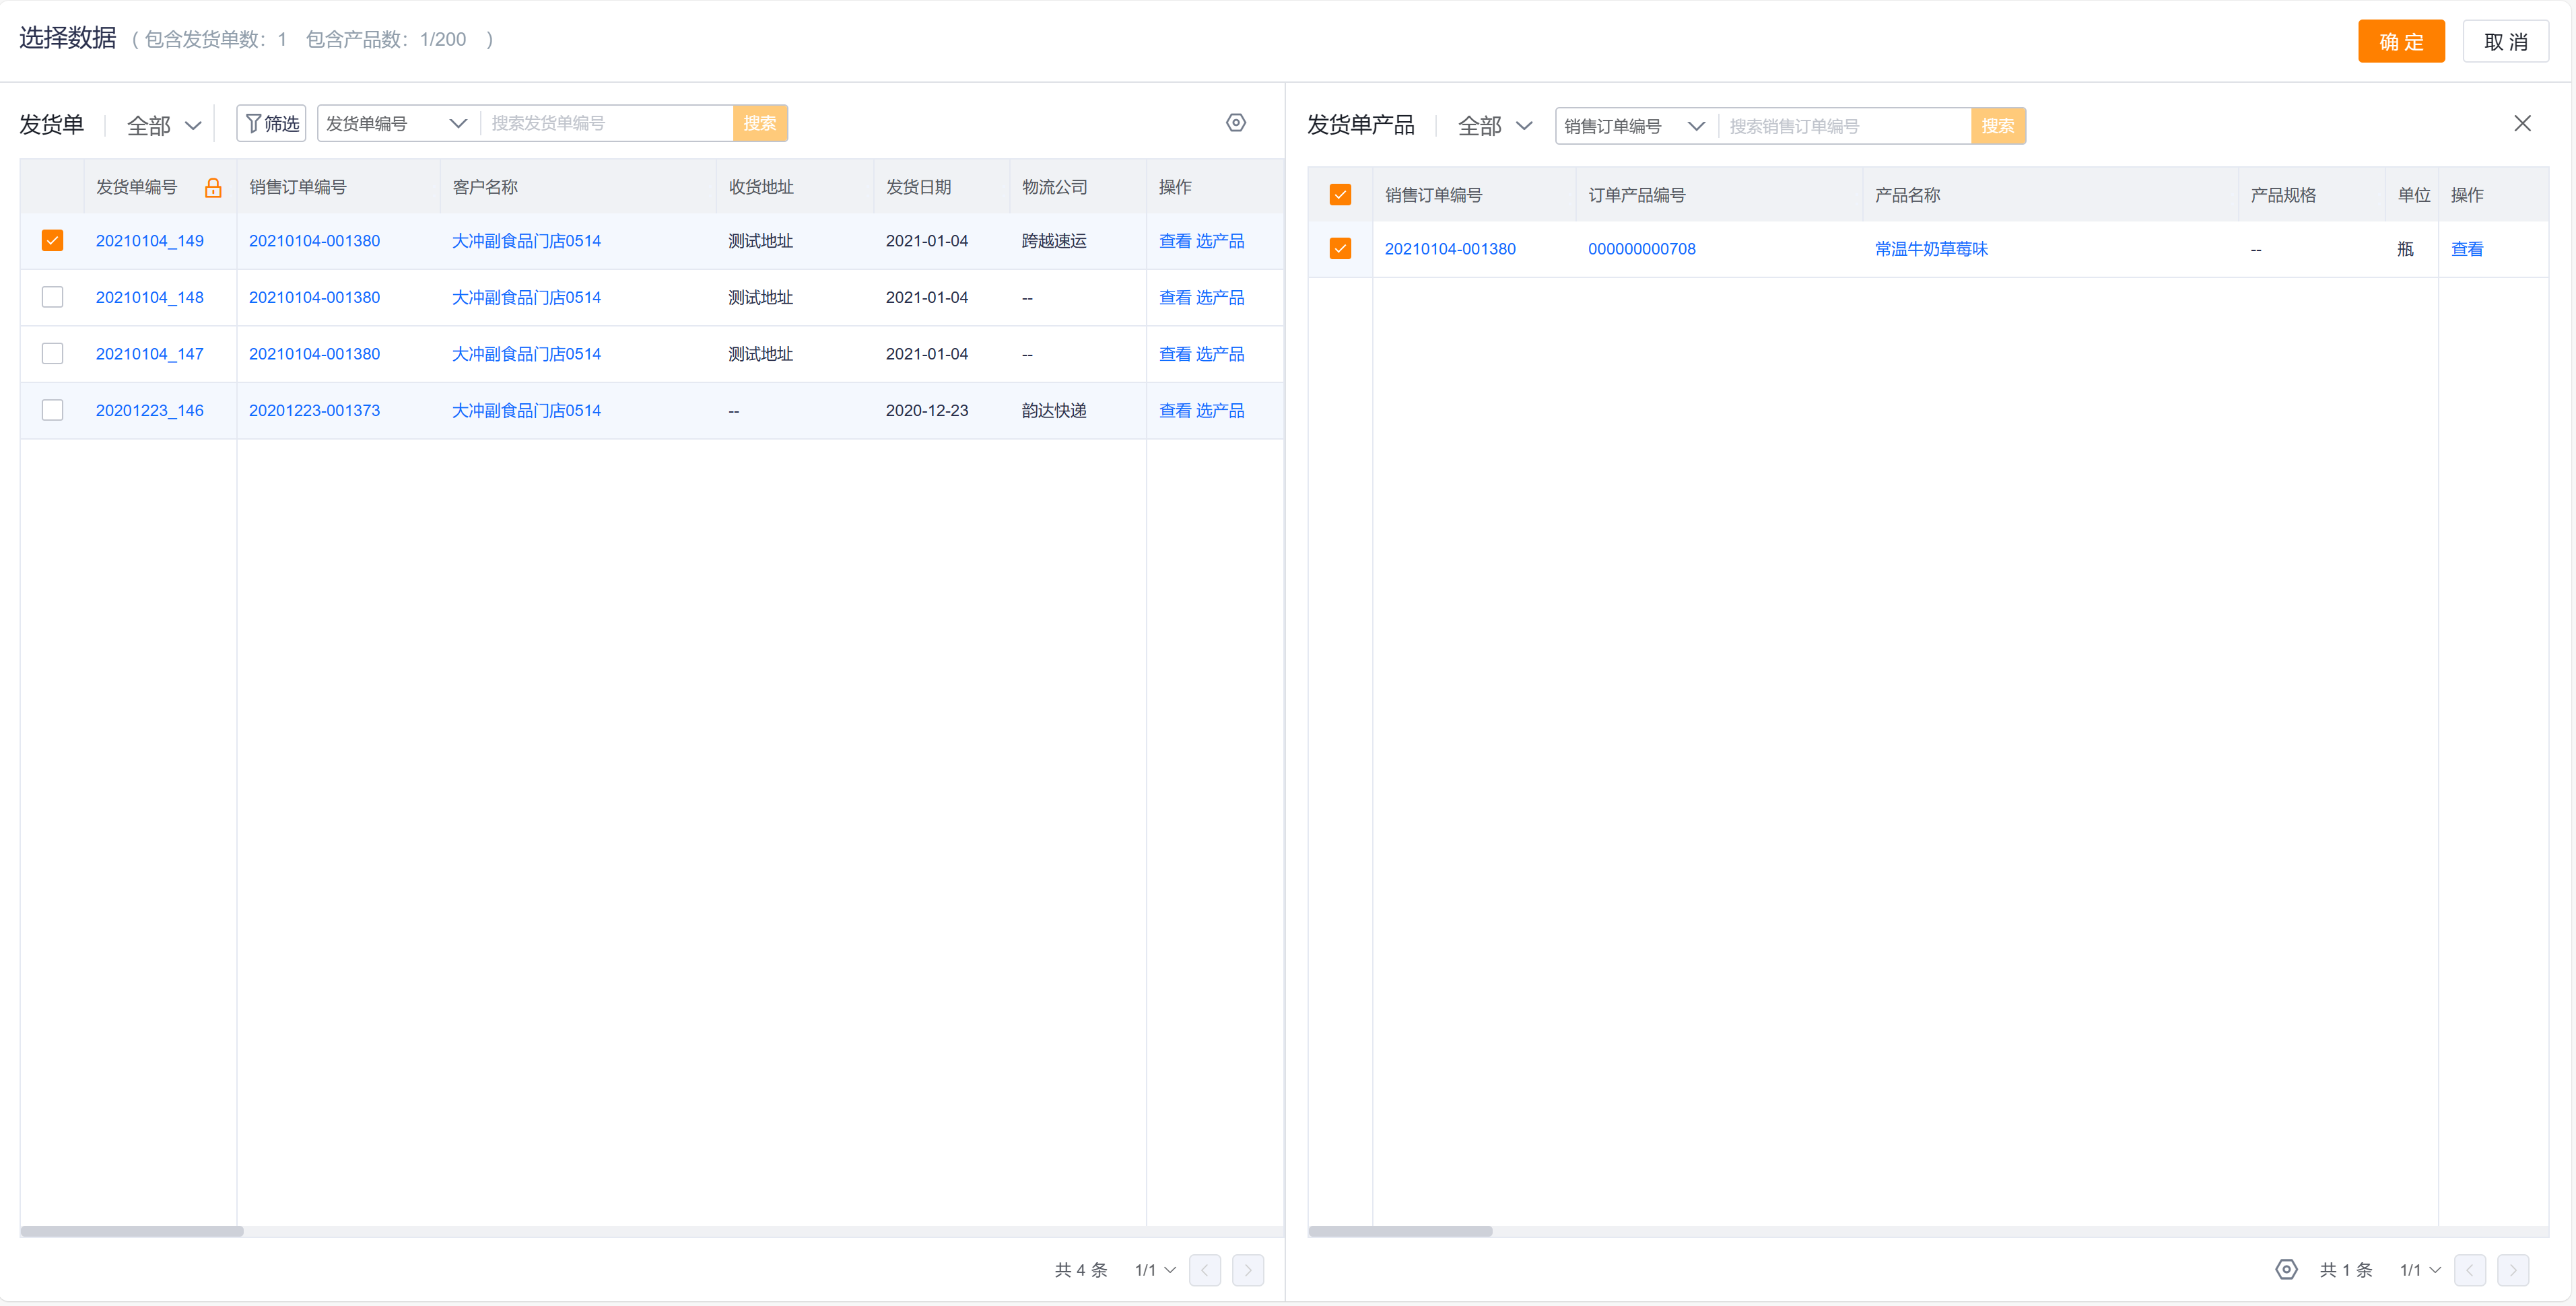Check the row 20210104_148 checkbox
Image resolution: width=2576 pixels, height=1306 pixels.
53,297
